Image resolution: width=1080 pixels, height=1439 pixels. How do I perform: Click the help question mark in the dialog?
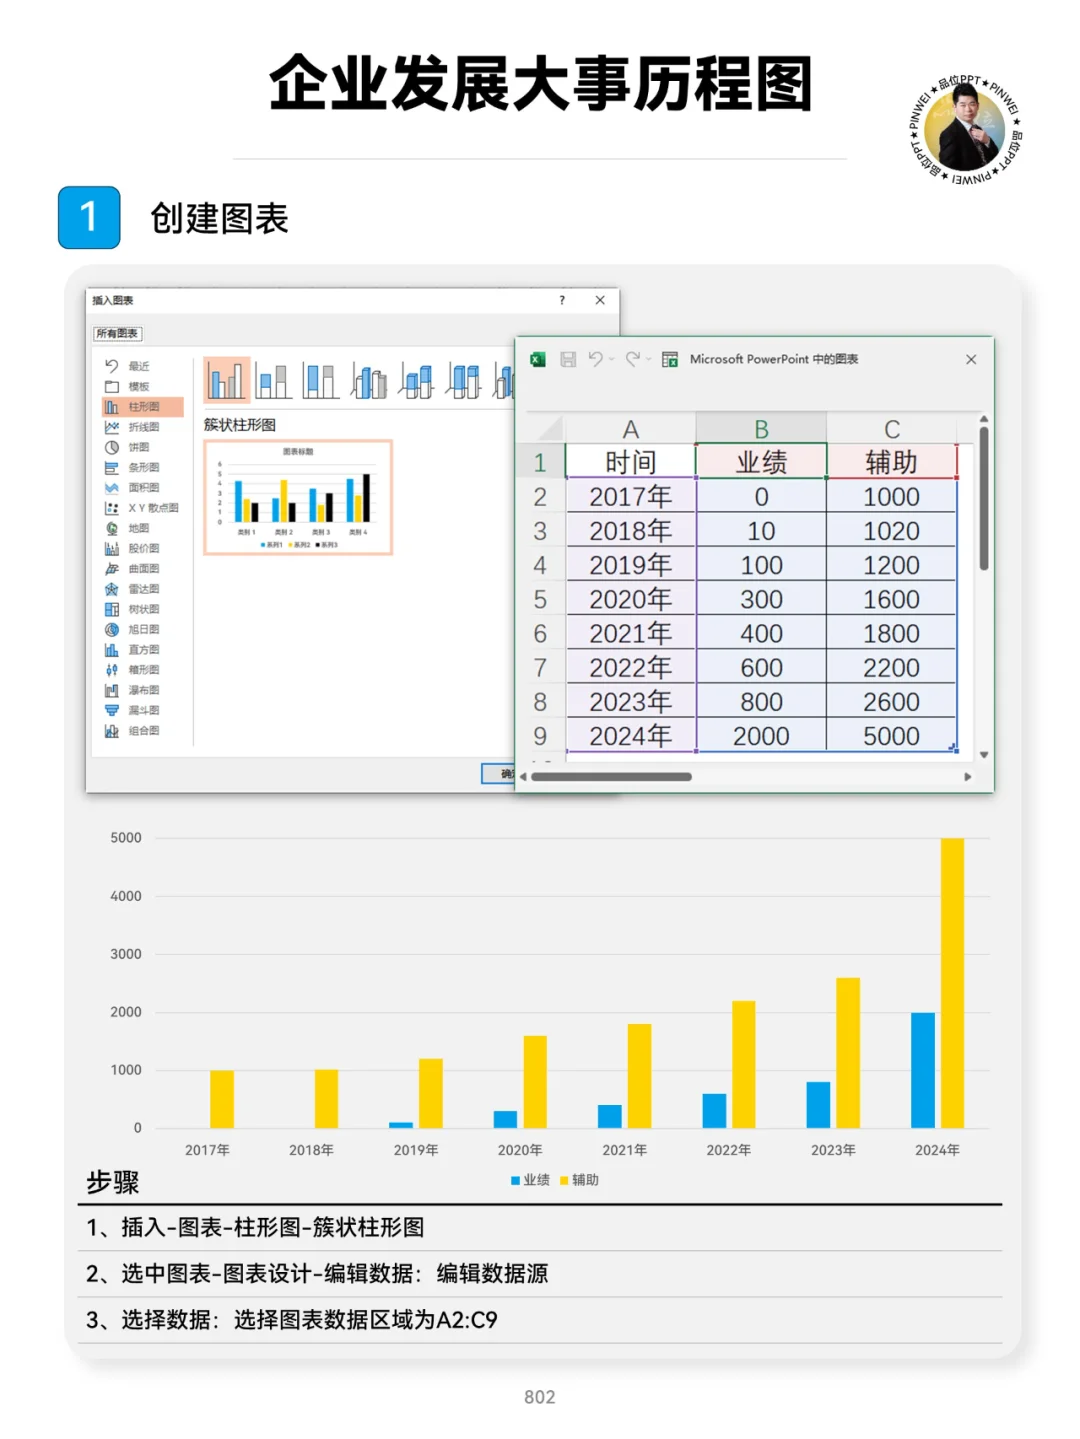coord(561,300)
